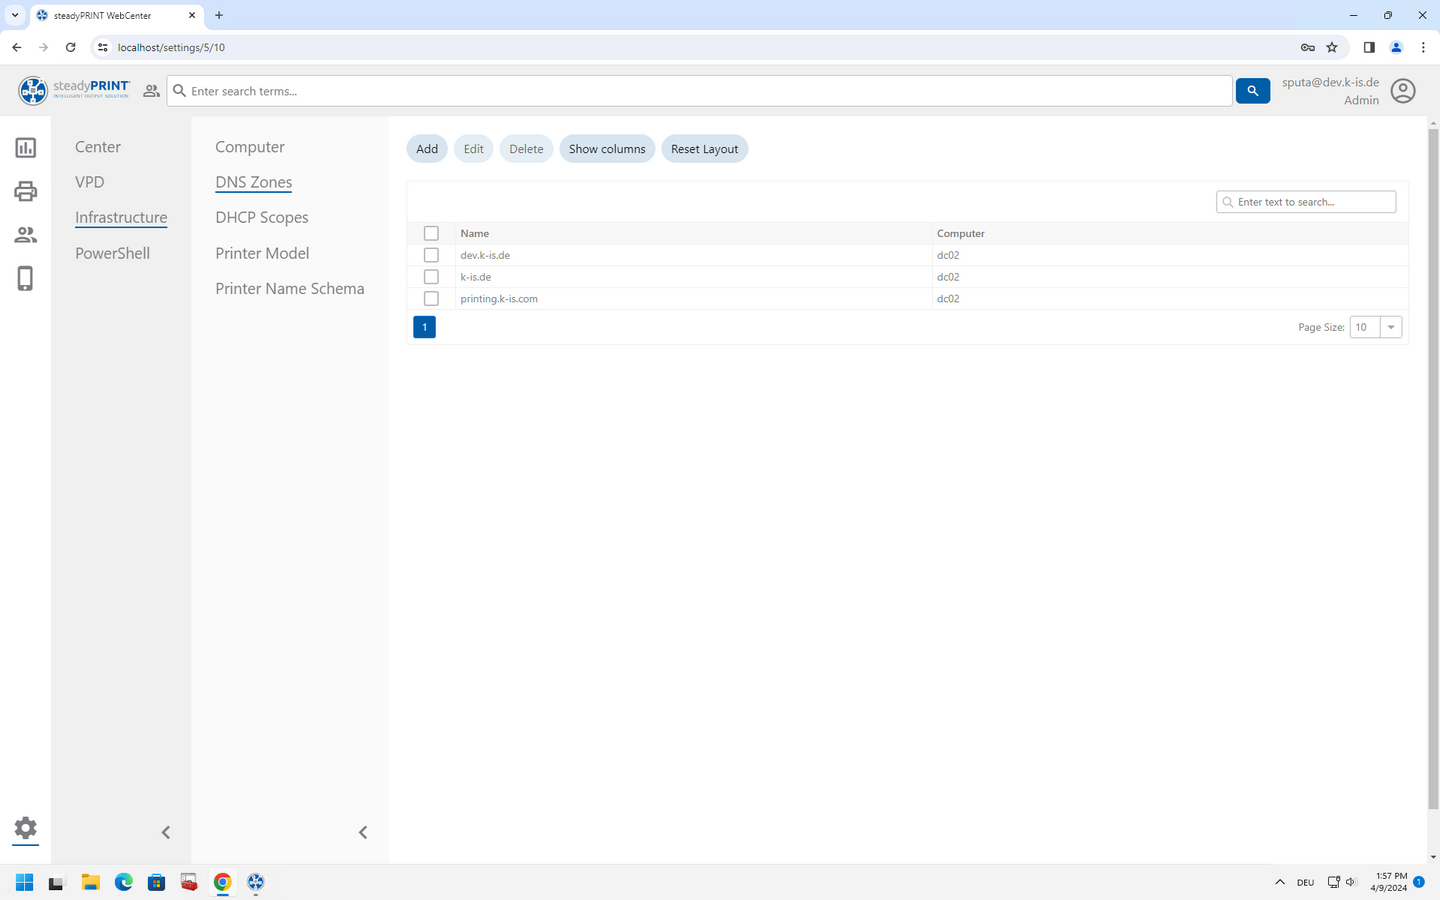Open the mobile device icon in sidebar
This screenshot has height=900, width=1440.
tap(26, 279)
